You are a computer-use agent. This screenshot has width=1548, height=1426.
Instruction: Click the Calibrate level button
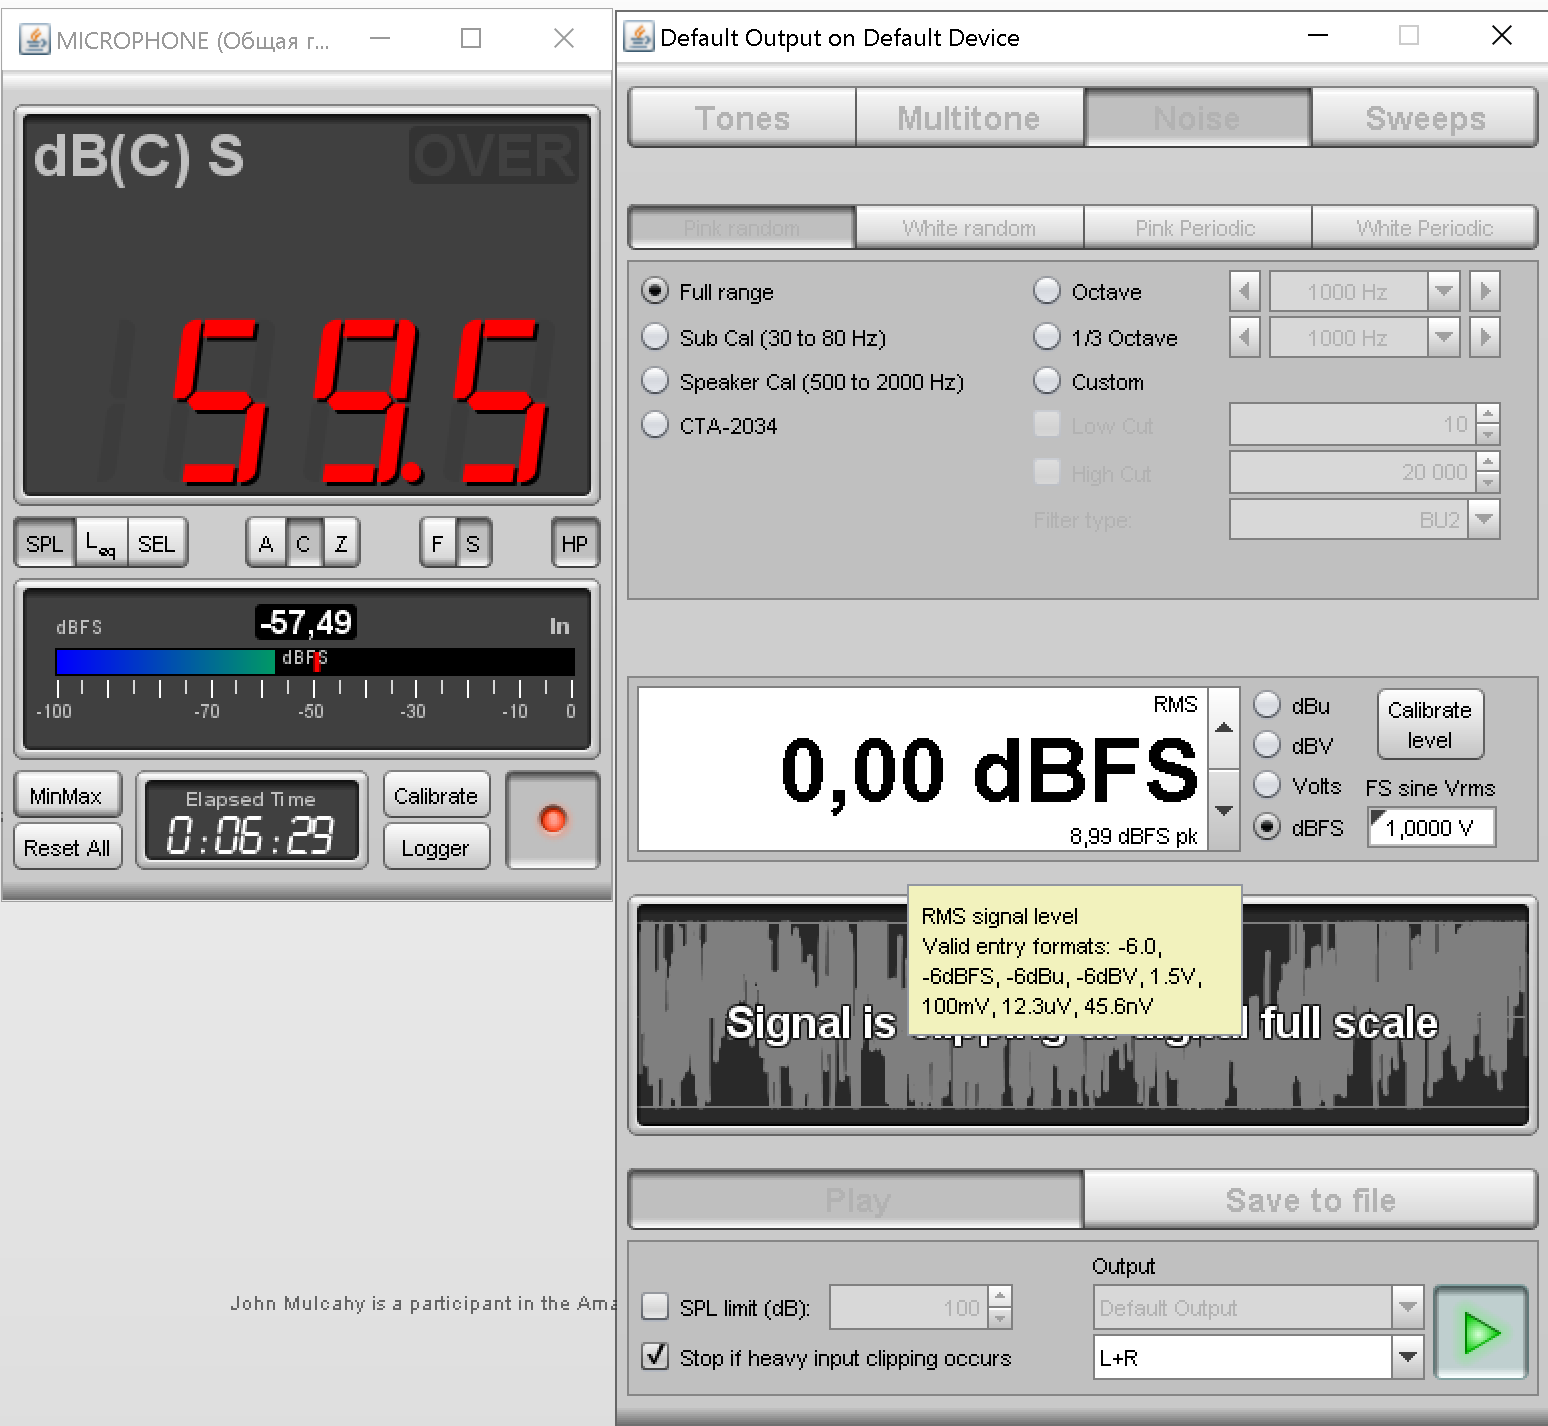pos(1430,725)
